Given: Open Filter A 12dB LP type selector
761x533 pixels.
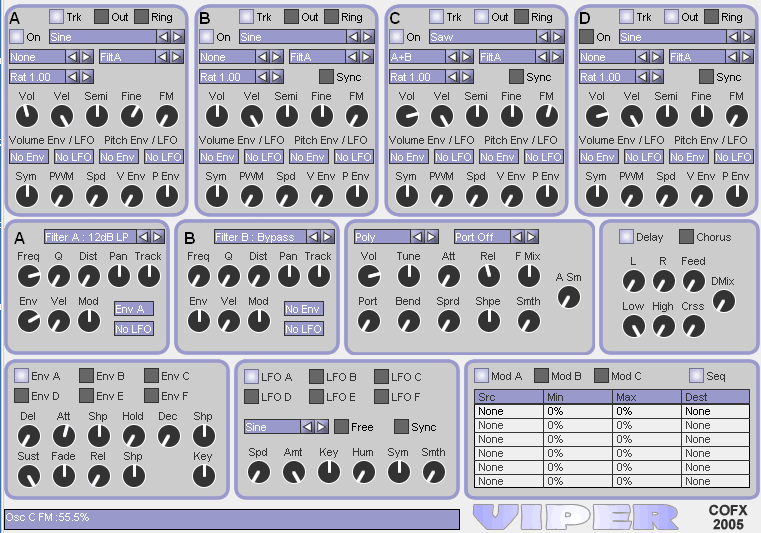Looking at the screenshot, I should point(90,237).
